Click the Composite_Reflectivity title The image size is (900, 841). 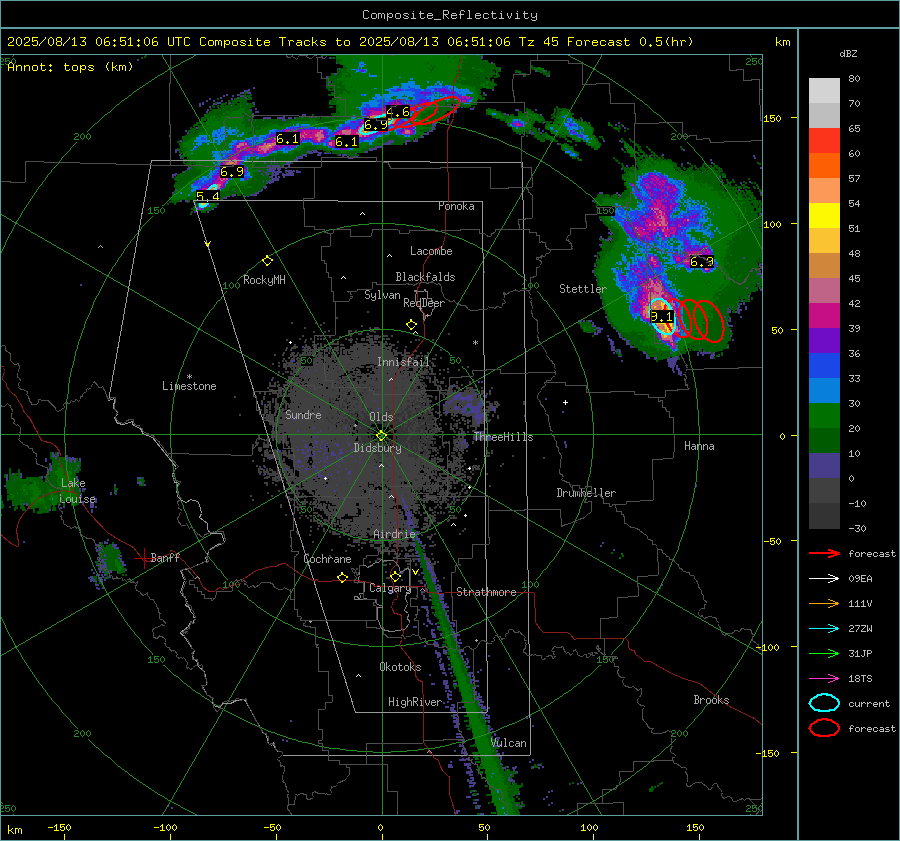pyautogui.click(x=450, y=15)
